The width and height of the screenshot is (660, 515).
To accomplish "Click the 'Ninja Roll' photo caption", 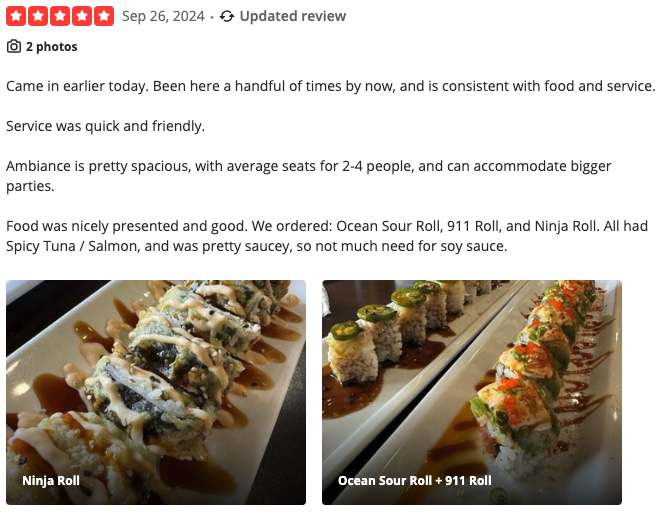I will pyautogui.click(x=51, y=481).
